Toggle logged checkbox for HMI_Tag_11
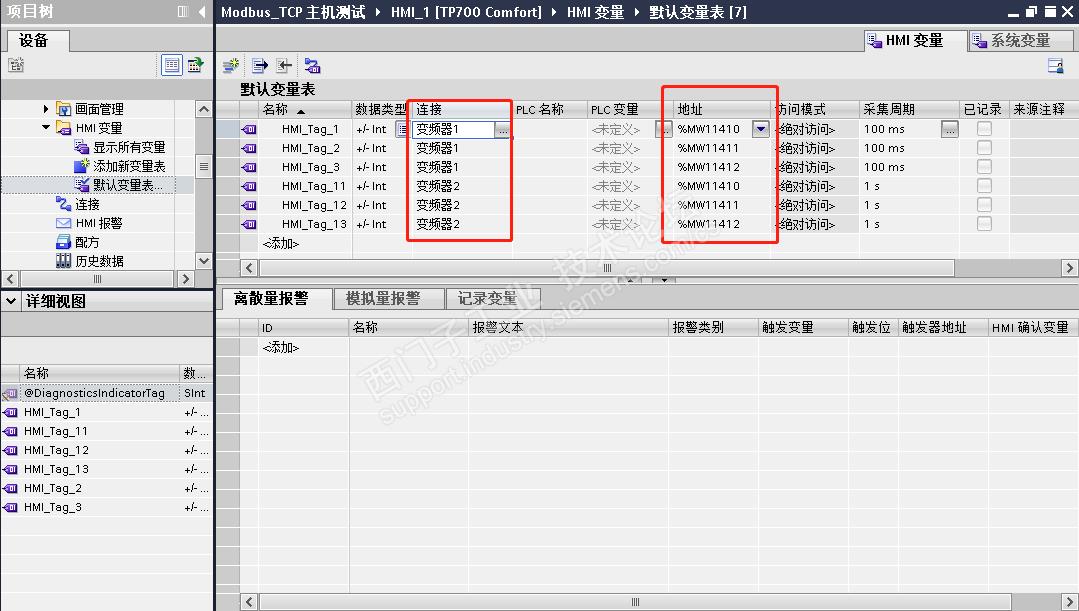The width and height of the screenshot is (1079, 611). click(985, 186)
